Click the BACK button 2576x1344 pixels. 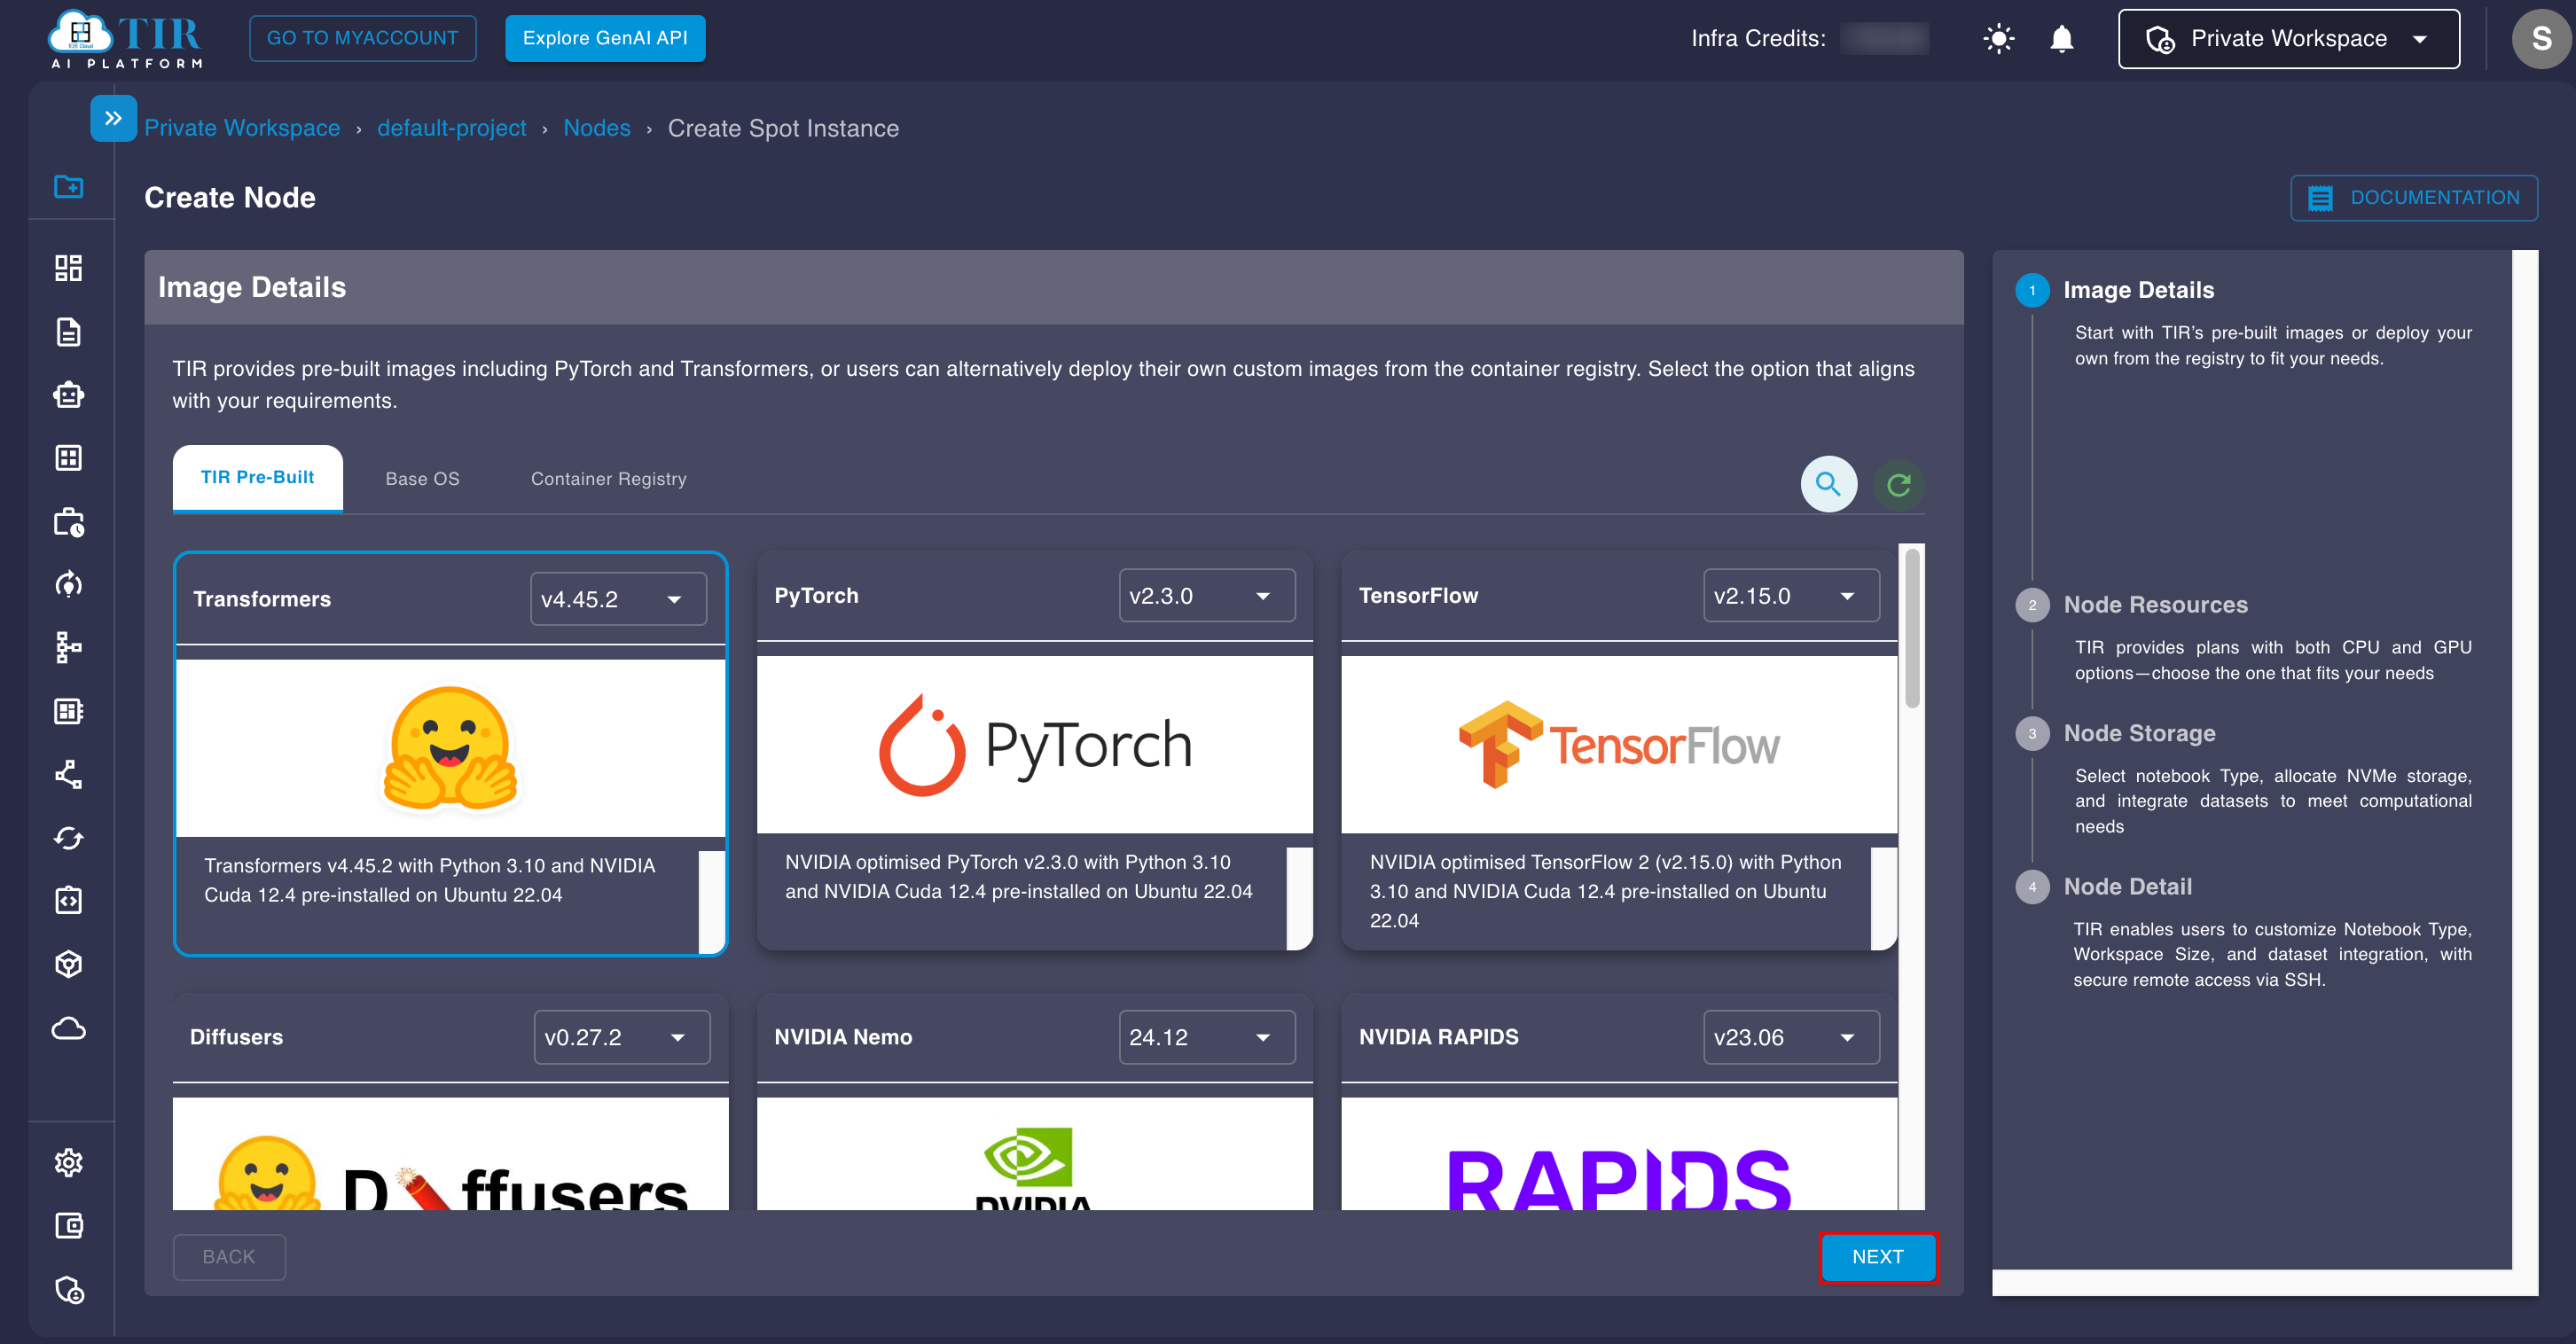click(229, 1256)
